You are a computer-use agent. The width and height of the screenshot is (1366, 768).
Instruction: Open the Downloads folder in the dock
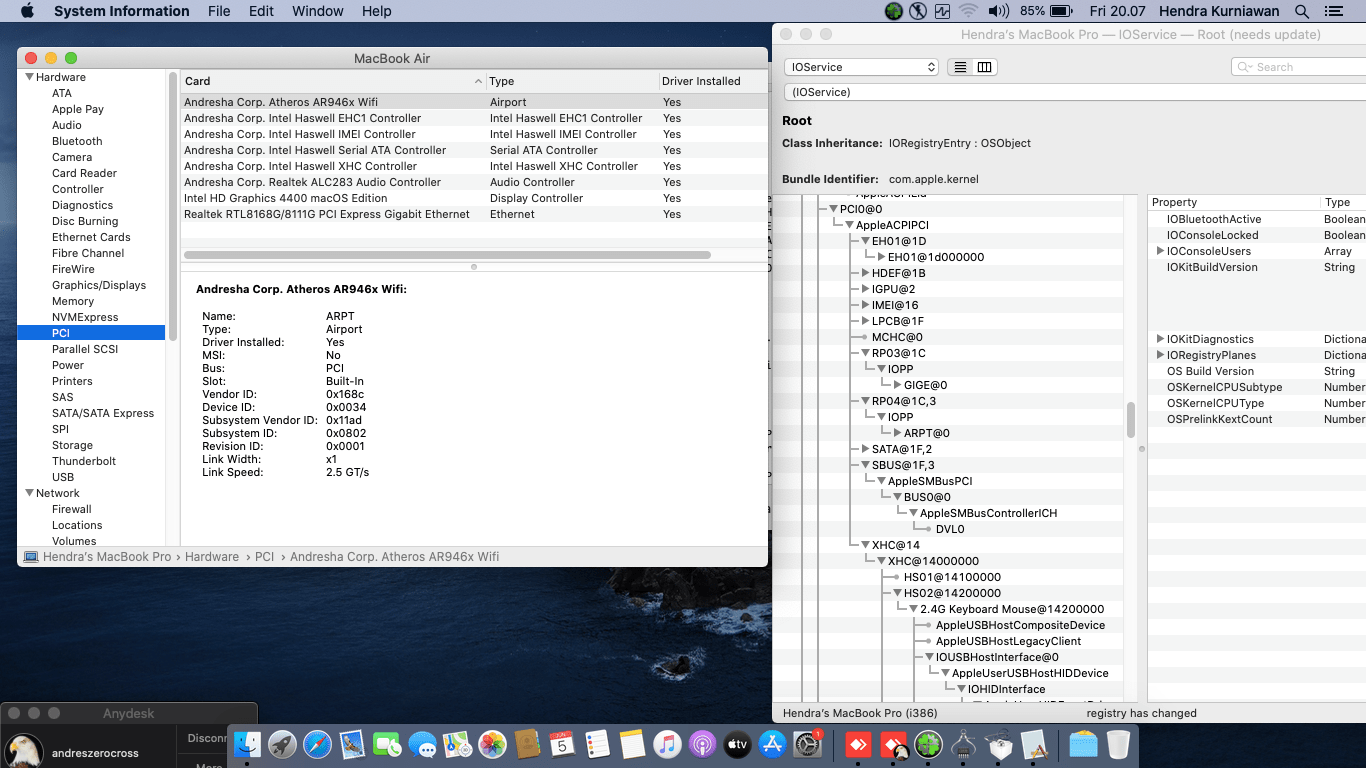(x=1083, y=744)
